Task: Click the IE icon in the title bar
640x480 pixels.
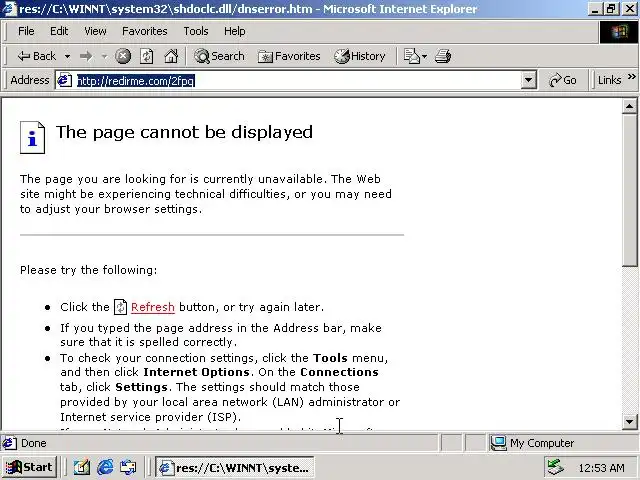Action: [9, 9]
